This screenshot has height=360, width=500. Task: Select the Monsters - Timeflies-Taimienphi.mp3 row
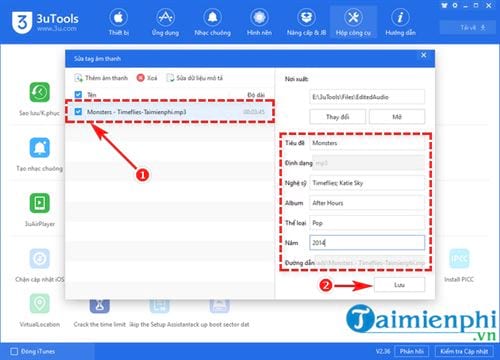coord(170,112)
